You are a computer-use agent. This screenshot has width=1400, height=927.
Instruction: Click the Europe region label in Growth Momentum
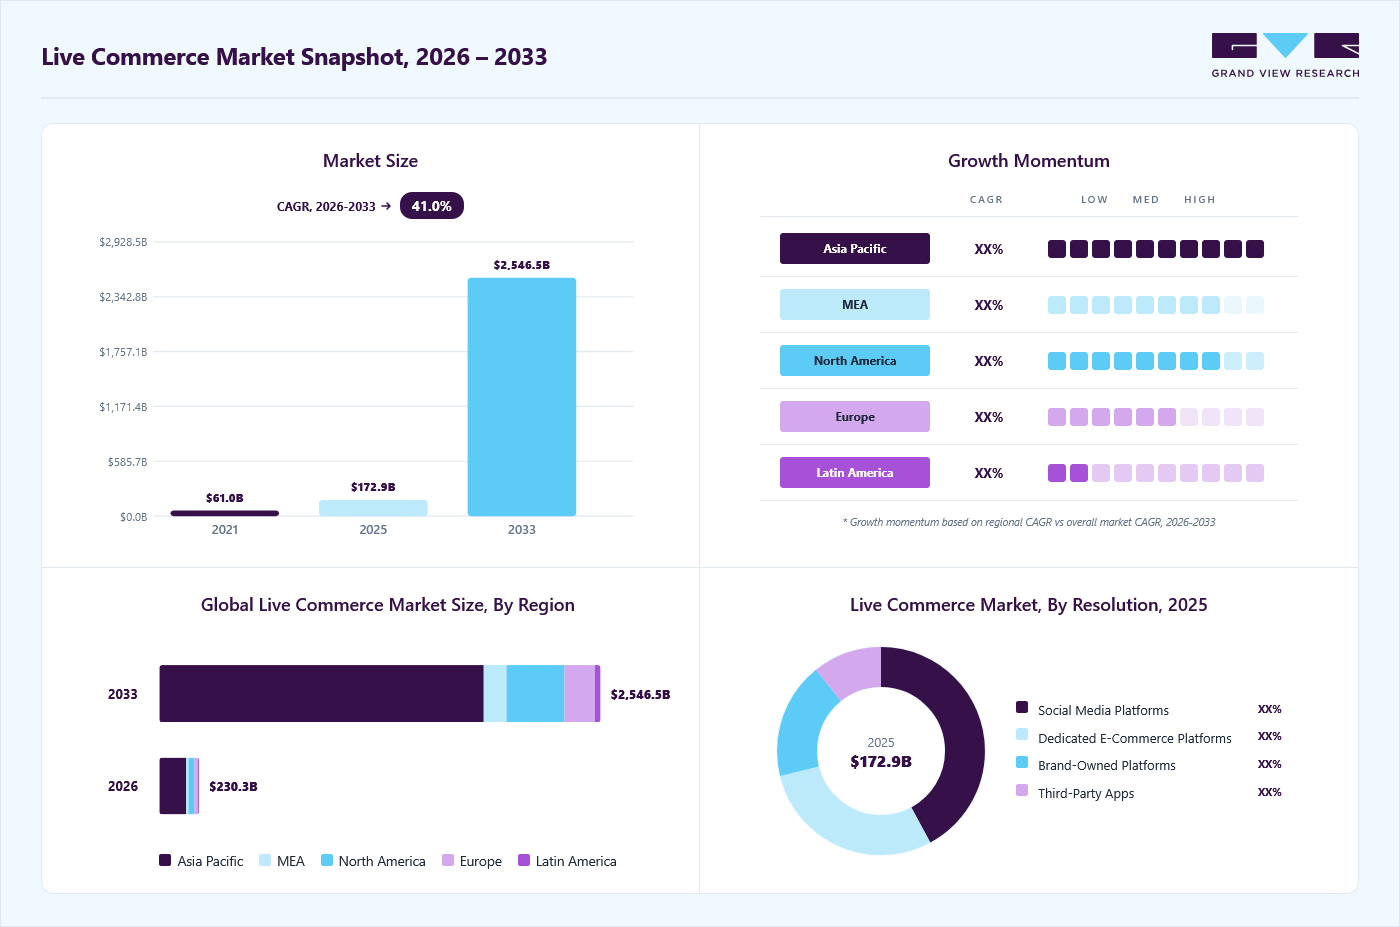coord(855,417)
